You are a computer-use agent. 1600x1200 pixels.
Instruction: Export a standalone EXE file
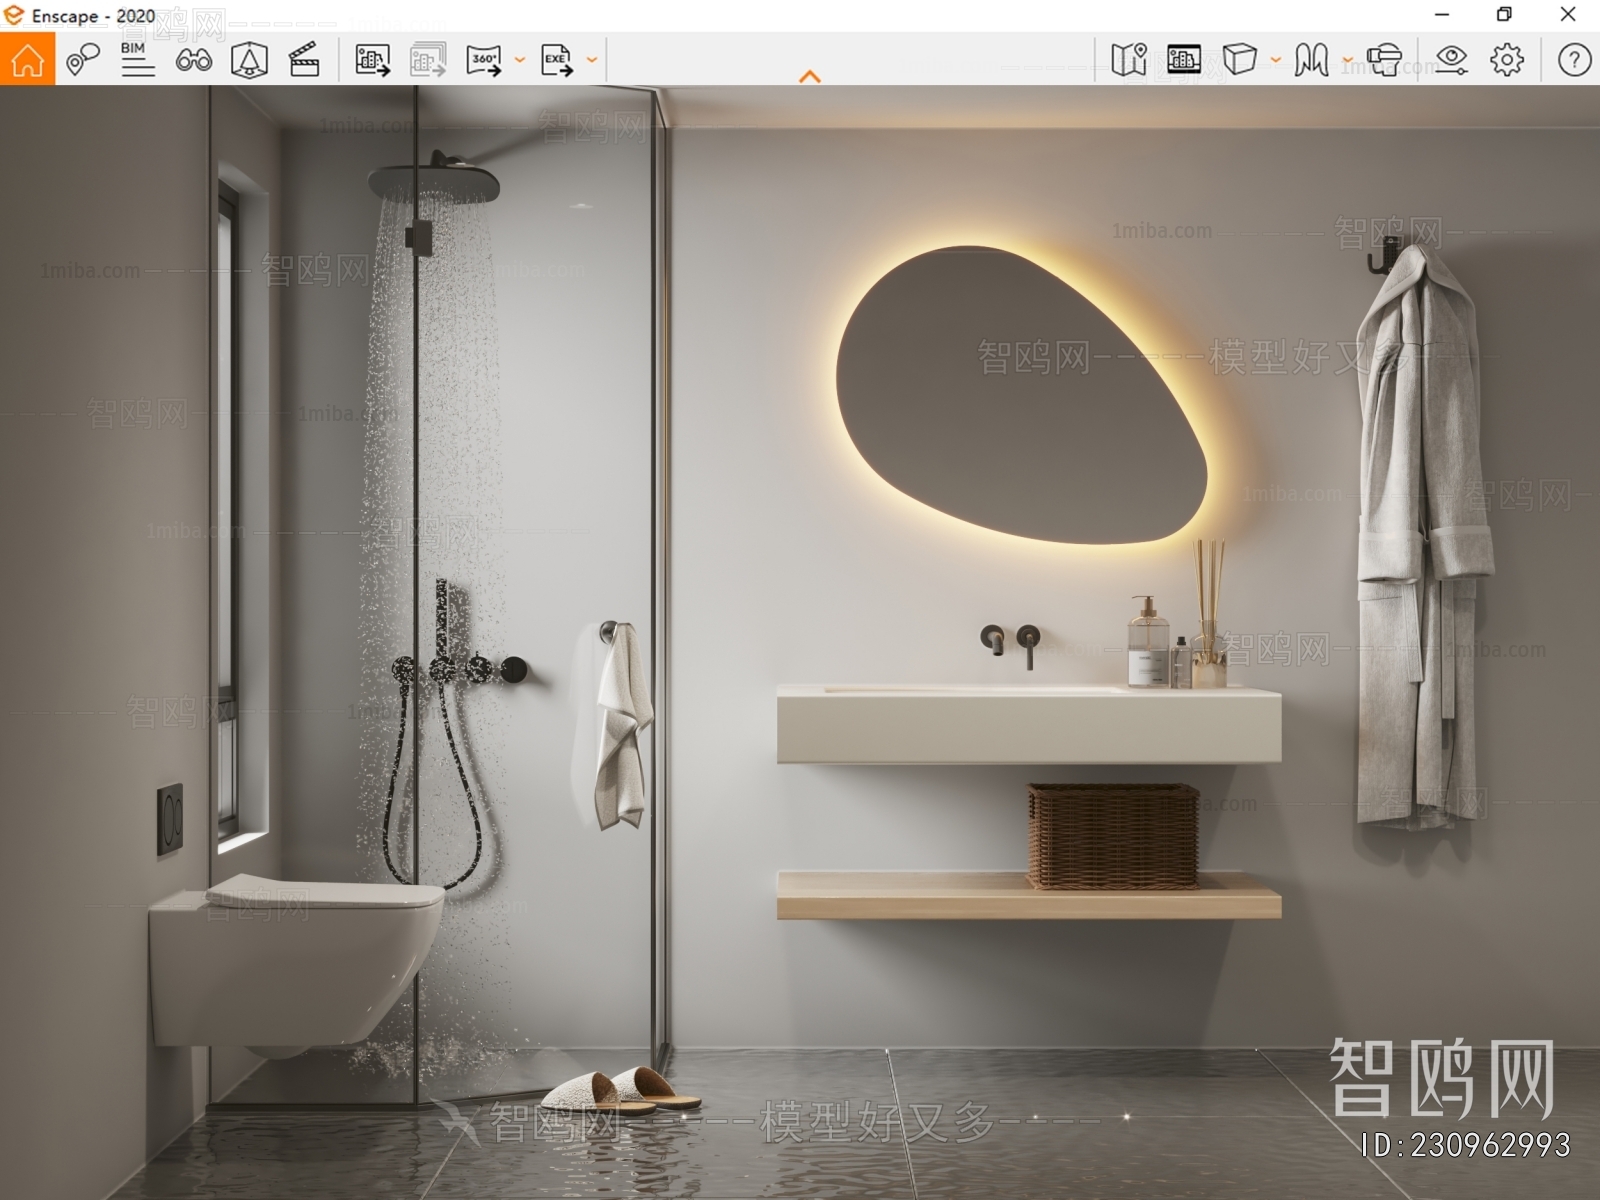(x=556, y=60)
